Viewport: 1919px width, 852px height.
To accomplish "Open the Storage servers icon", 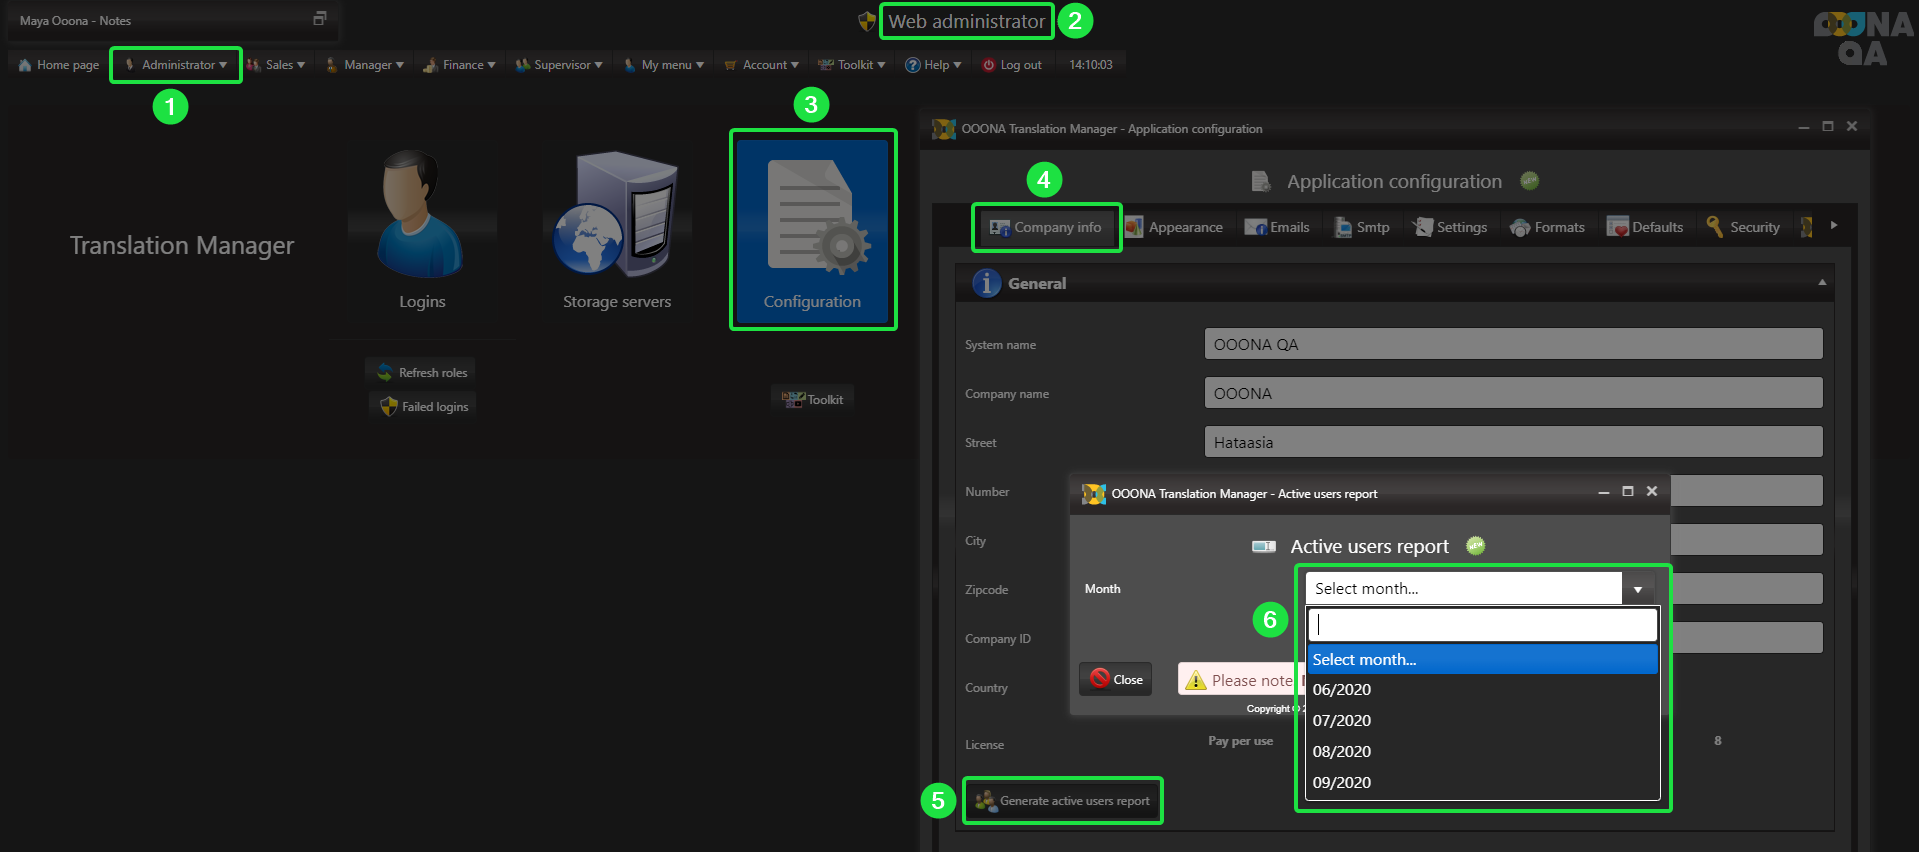I will click(616, 215).
